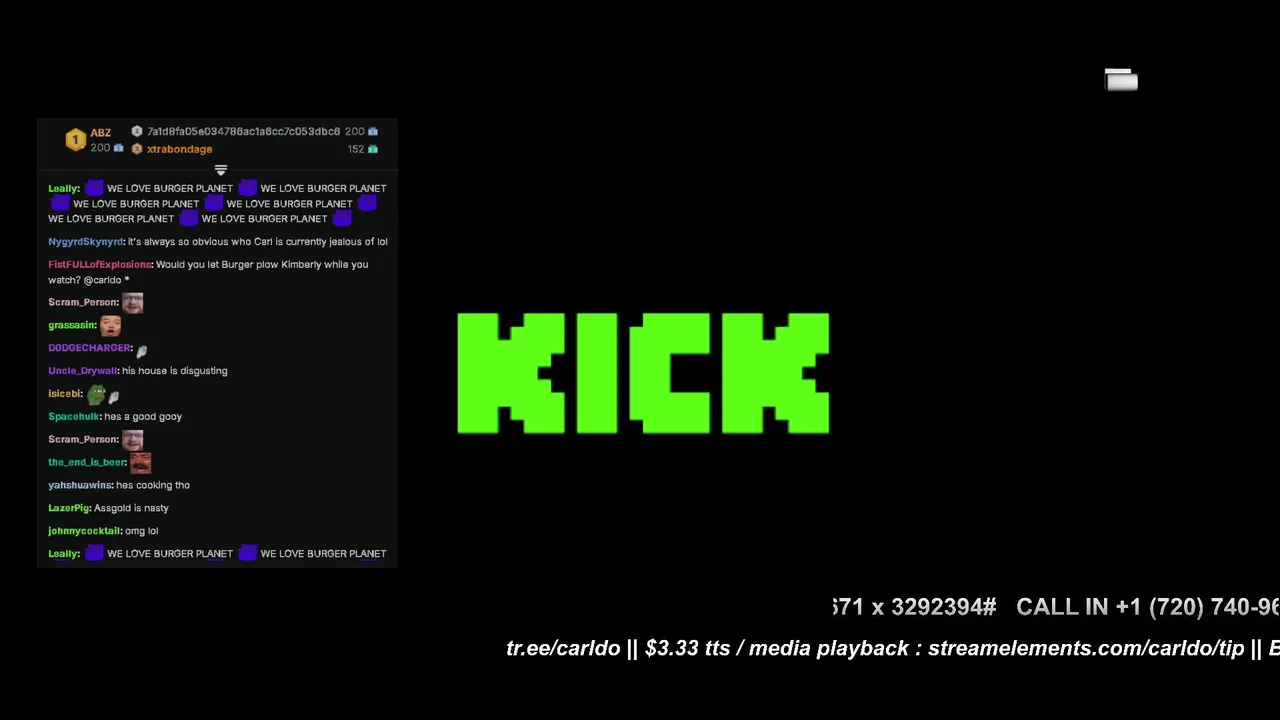Click the message "omg lol"
The height and width of the screenshot is (720, 1280).
pos(142,531)
